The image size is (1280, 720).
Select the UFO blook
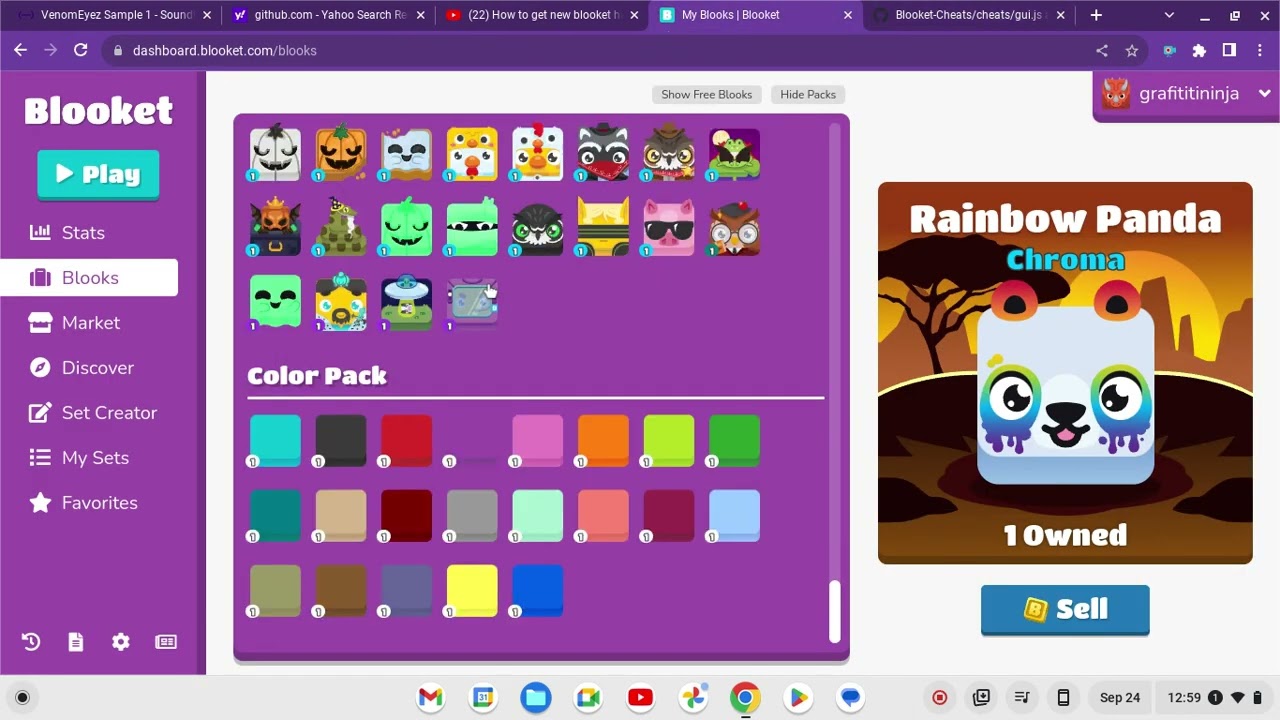pos(407,304)
